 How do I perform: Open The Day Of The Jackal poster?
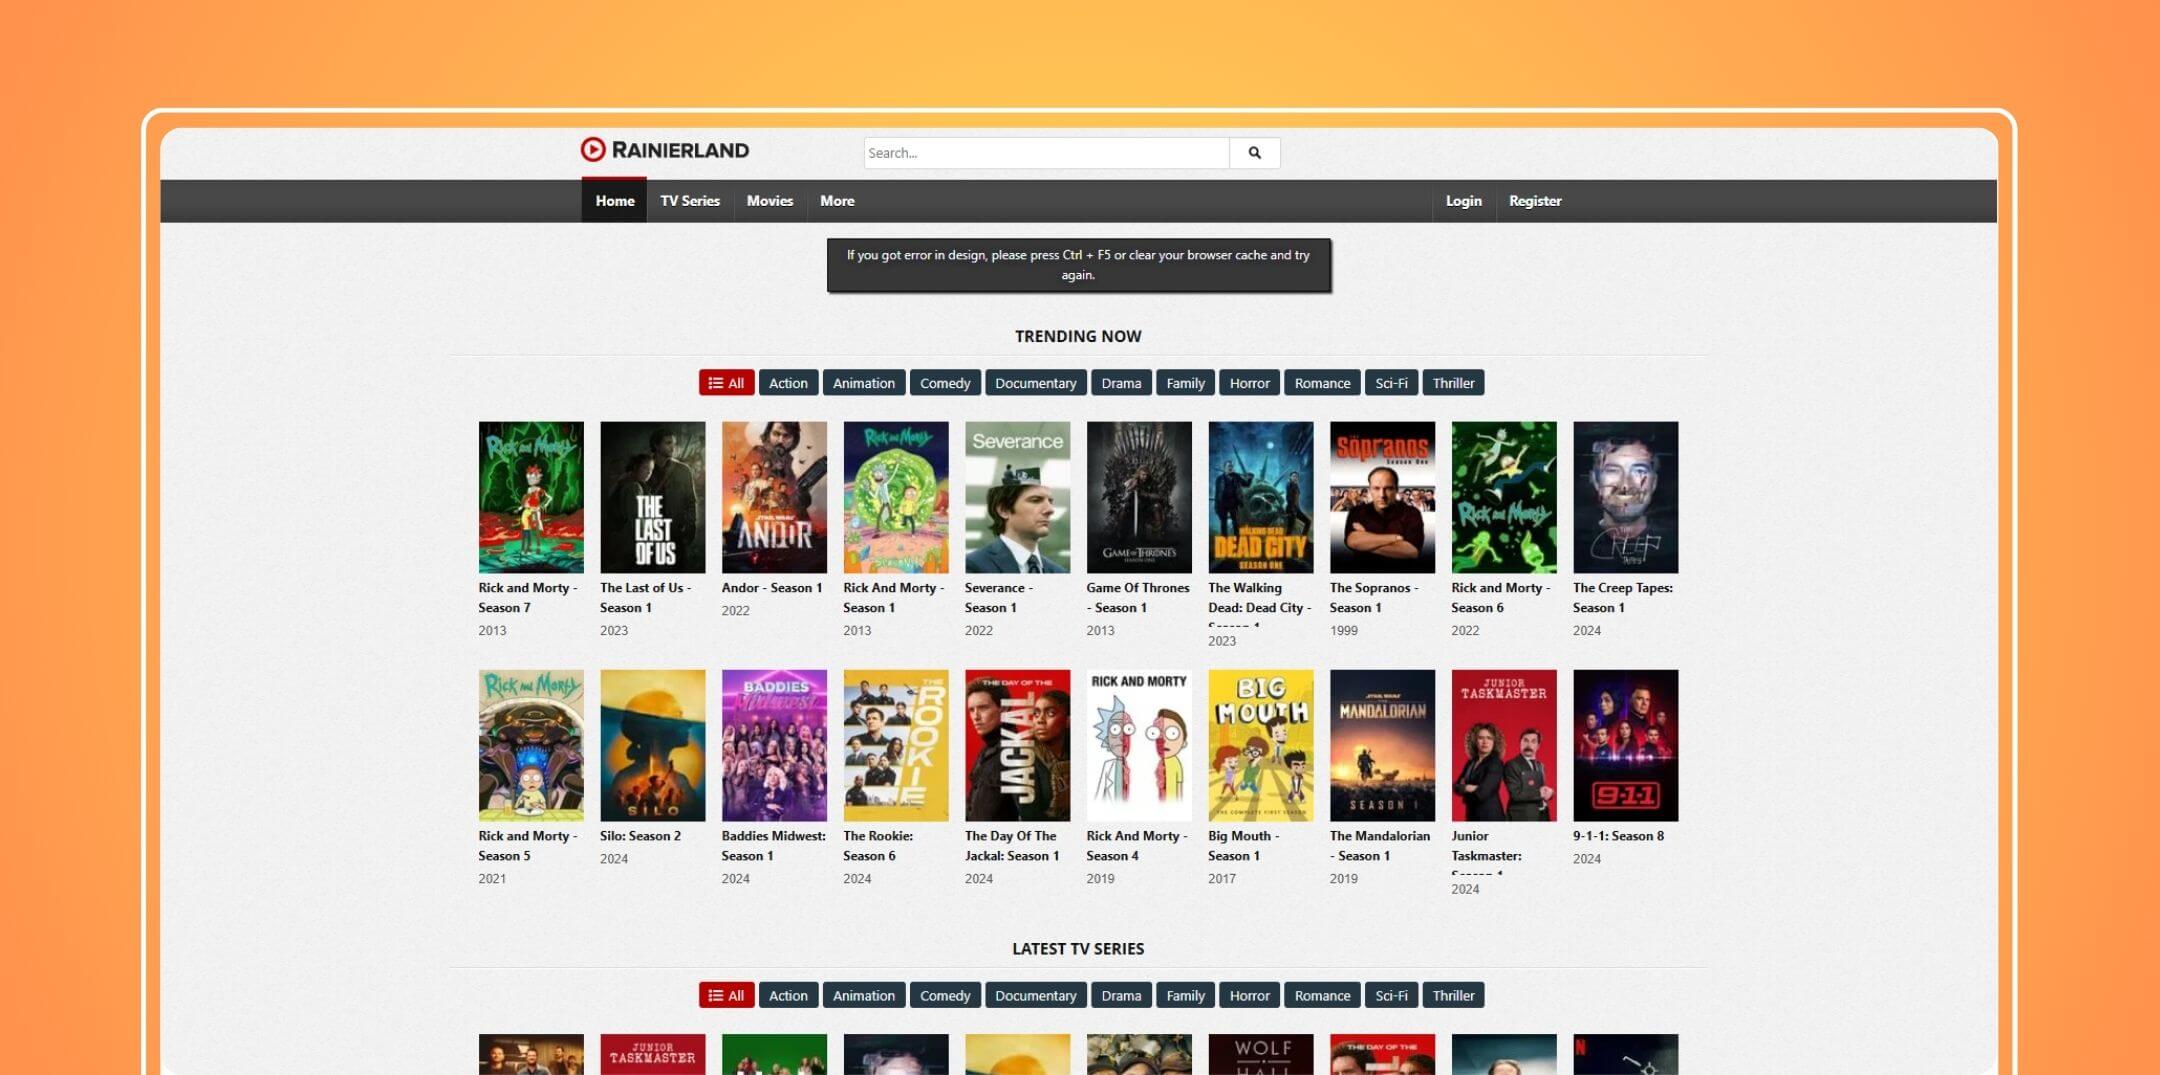(1017, 745)
